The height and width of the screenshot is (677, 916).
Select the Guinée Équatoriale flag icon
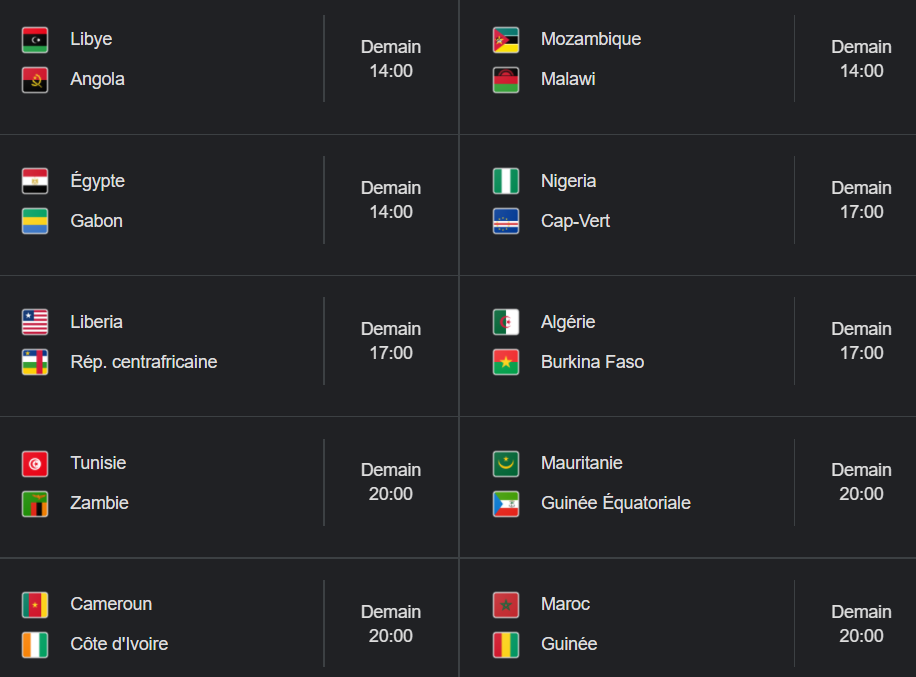[506, 504]
